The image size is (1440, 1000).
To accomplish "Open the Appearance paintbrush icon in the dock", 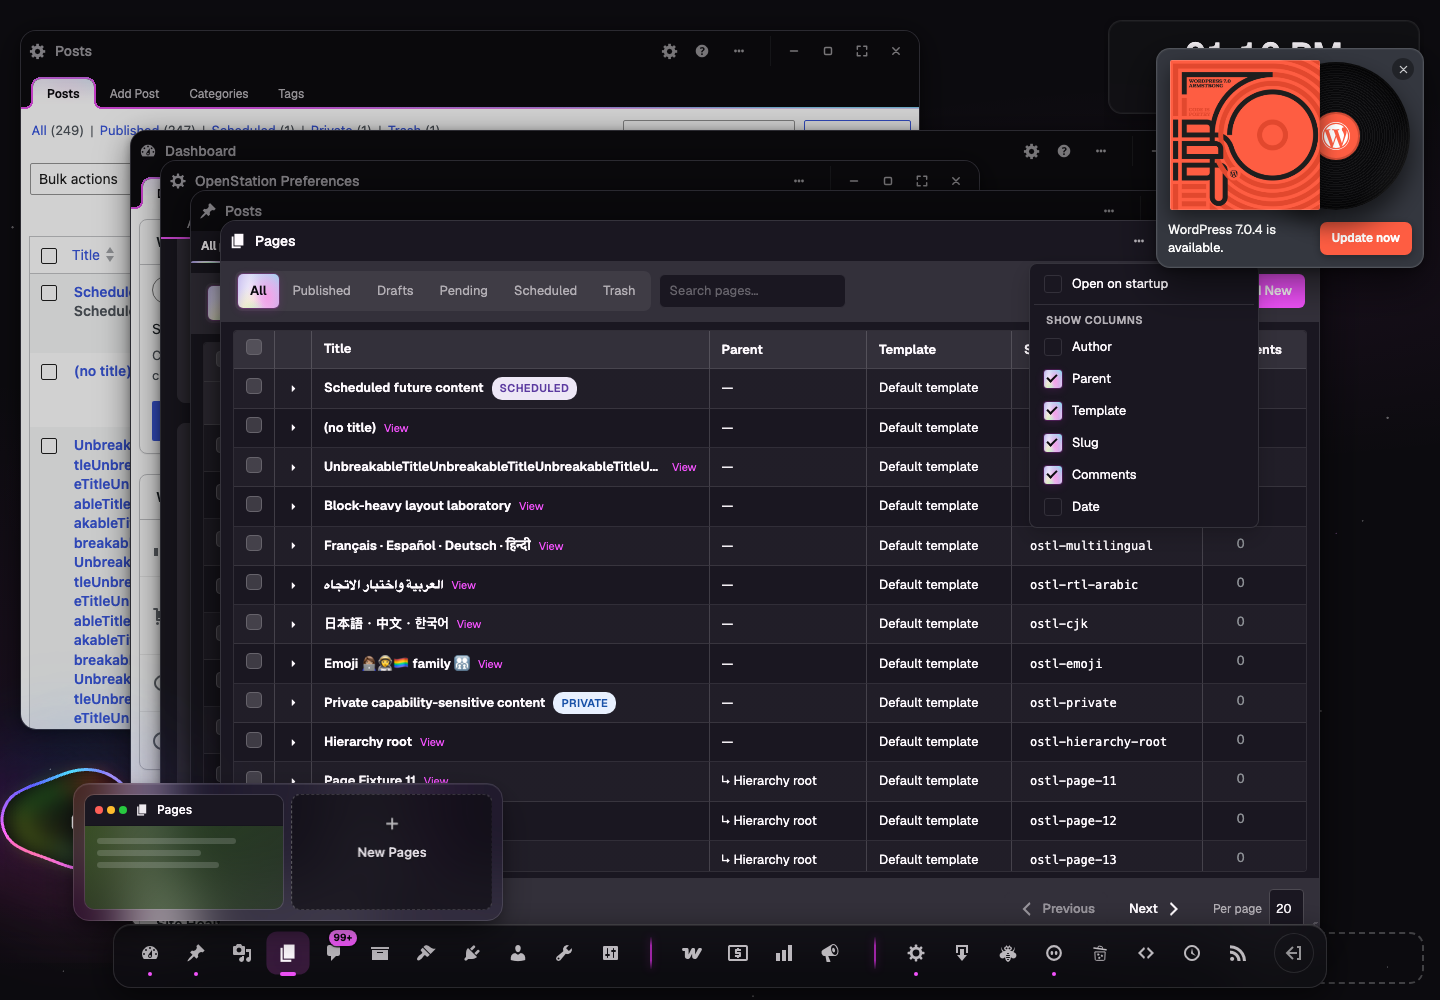I will (x=426, y=953).
